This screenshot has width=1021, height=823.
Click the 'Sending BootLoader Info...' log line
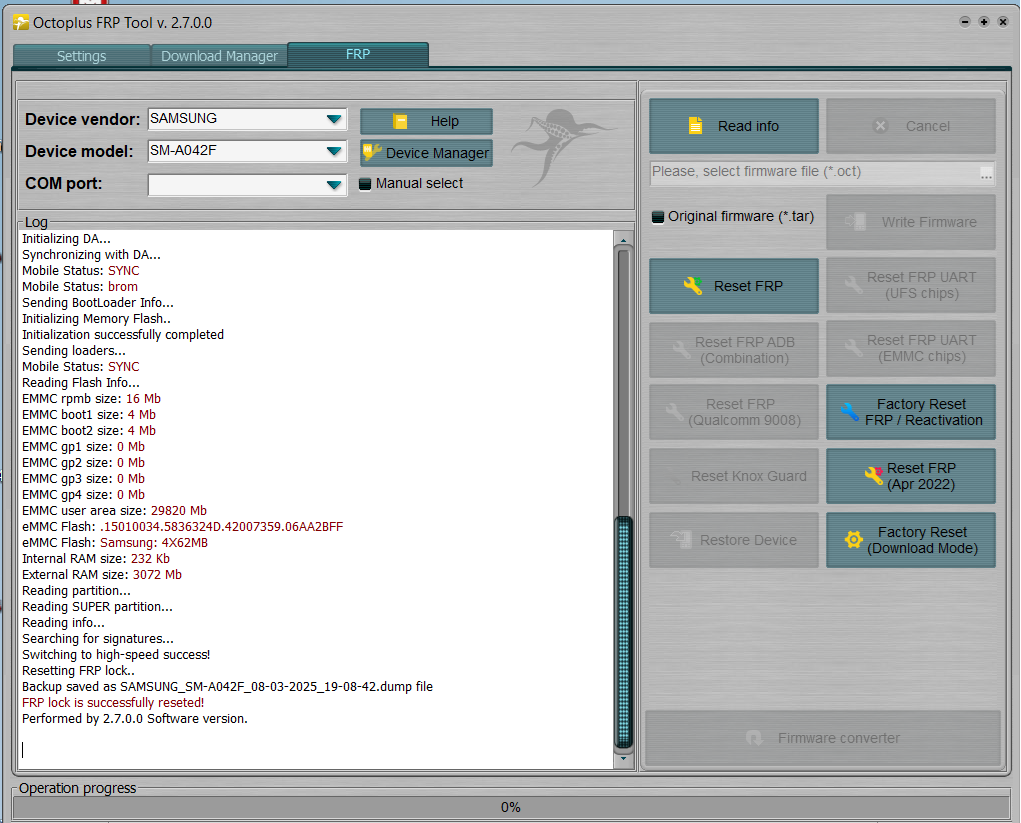98,303
